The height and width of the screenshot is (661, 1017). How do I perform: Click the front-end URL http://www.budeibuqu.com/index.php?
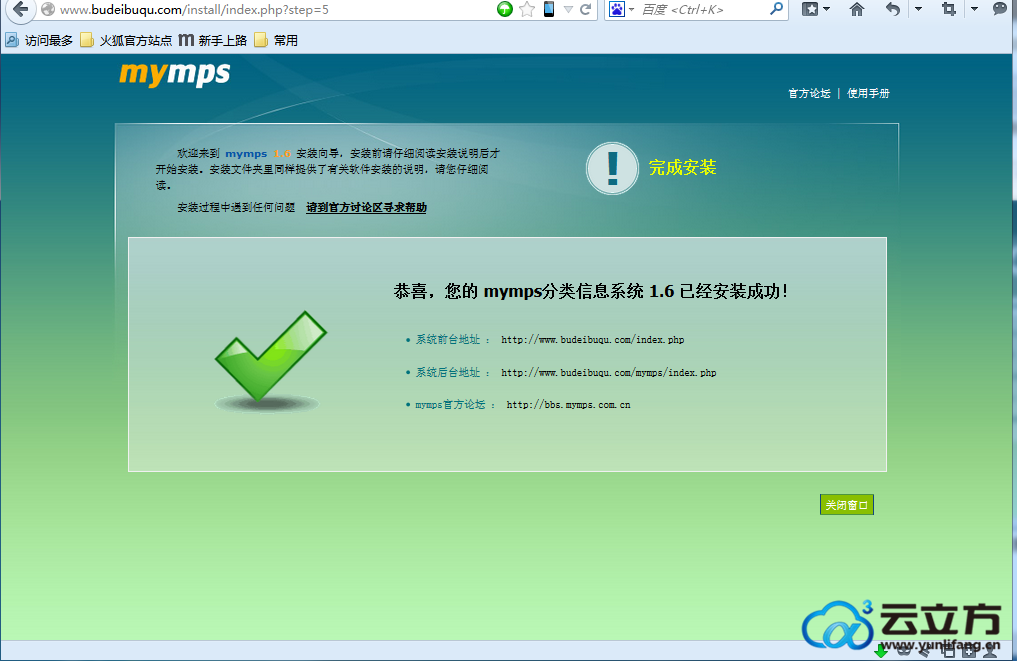(x=593, y=340)
